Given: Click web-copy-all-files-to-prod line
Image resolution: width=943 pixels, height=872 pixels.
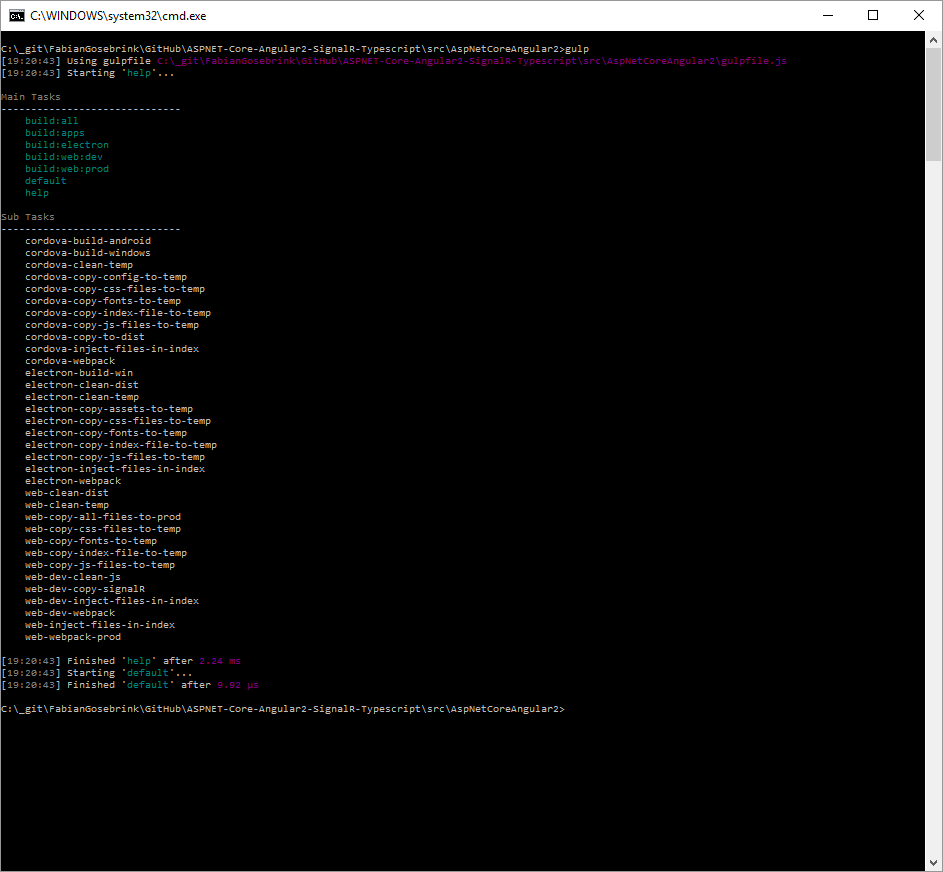Looking at the screenshot, I should point(103,517).
